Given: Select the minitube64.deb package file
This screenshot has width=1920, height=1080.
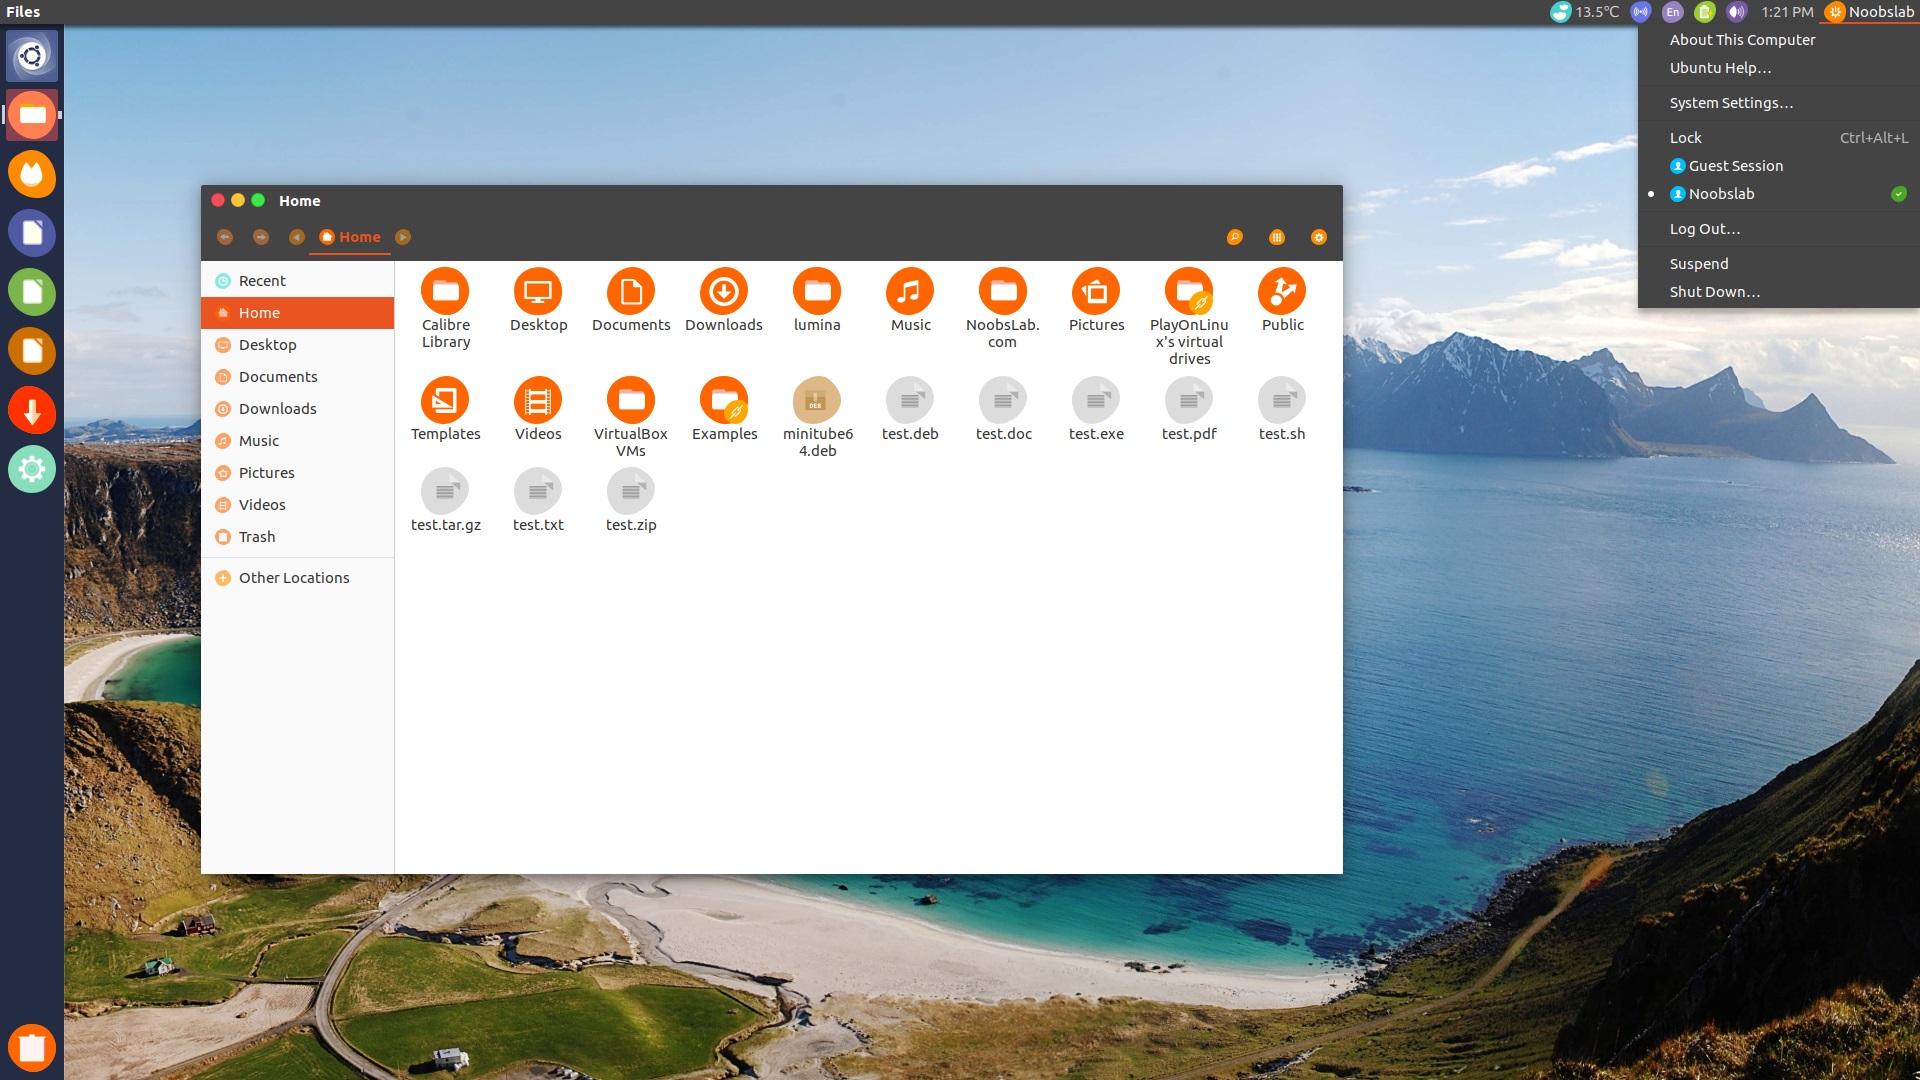Looking at the screenshot, I should tap(816, 401).
